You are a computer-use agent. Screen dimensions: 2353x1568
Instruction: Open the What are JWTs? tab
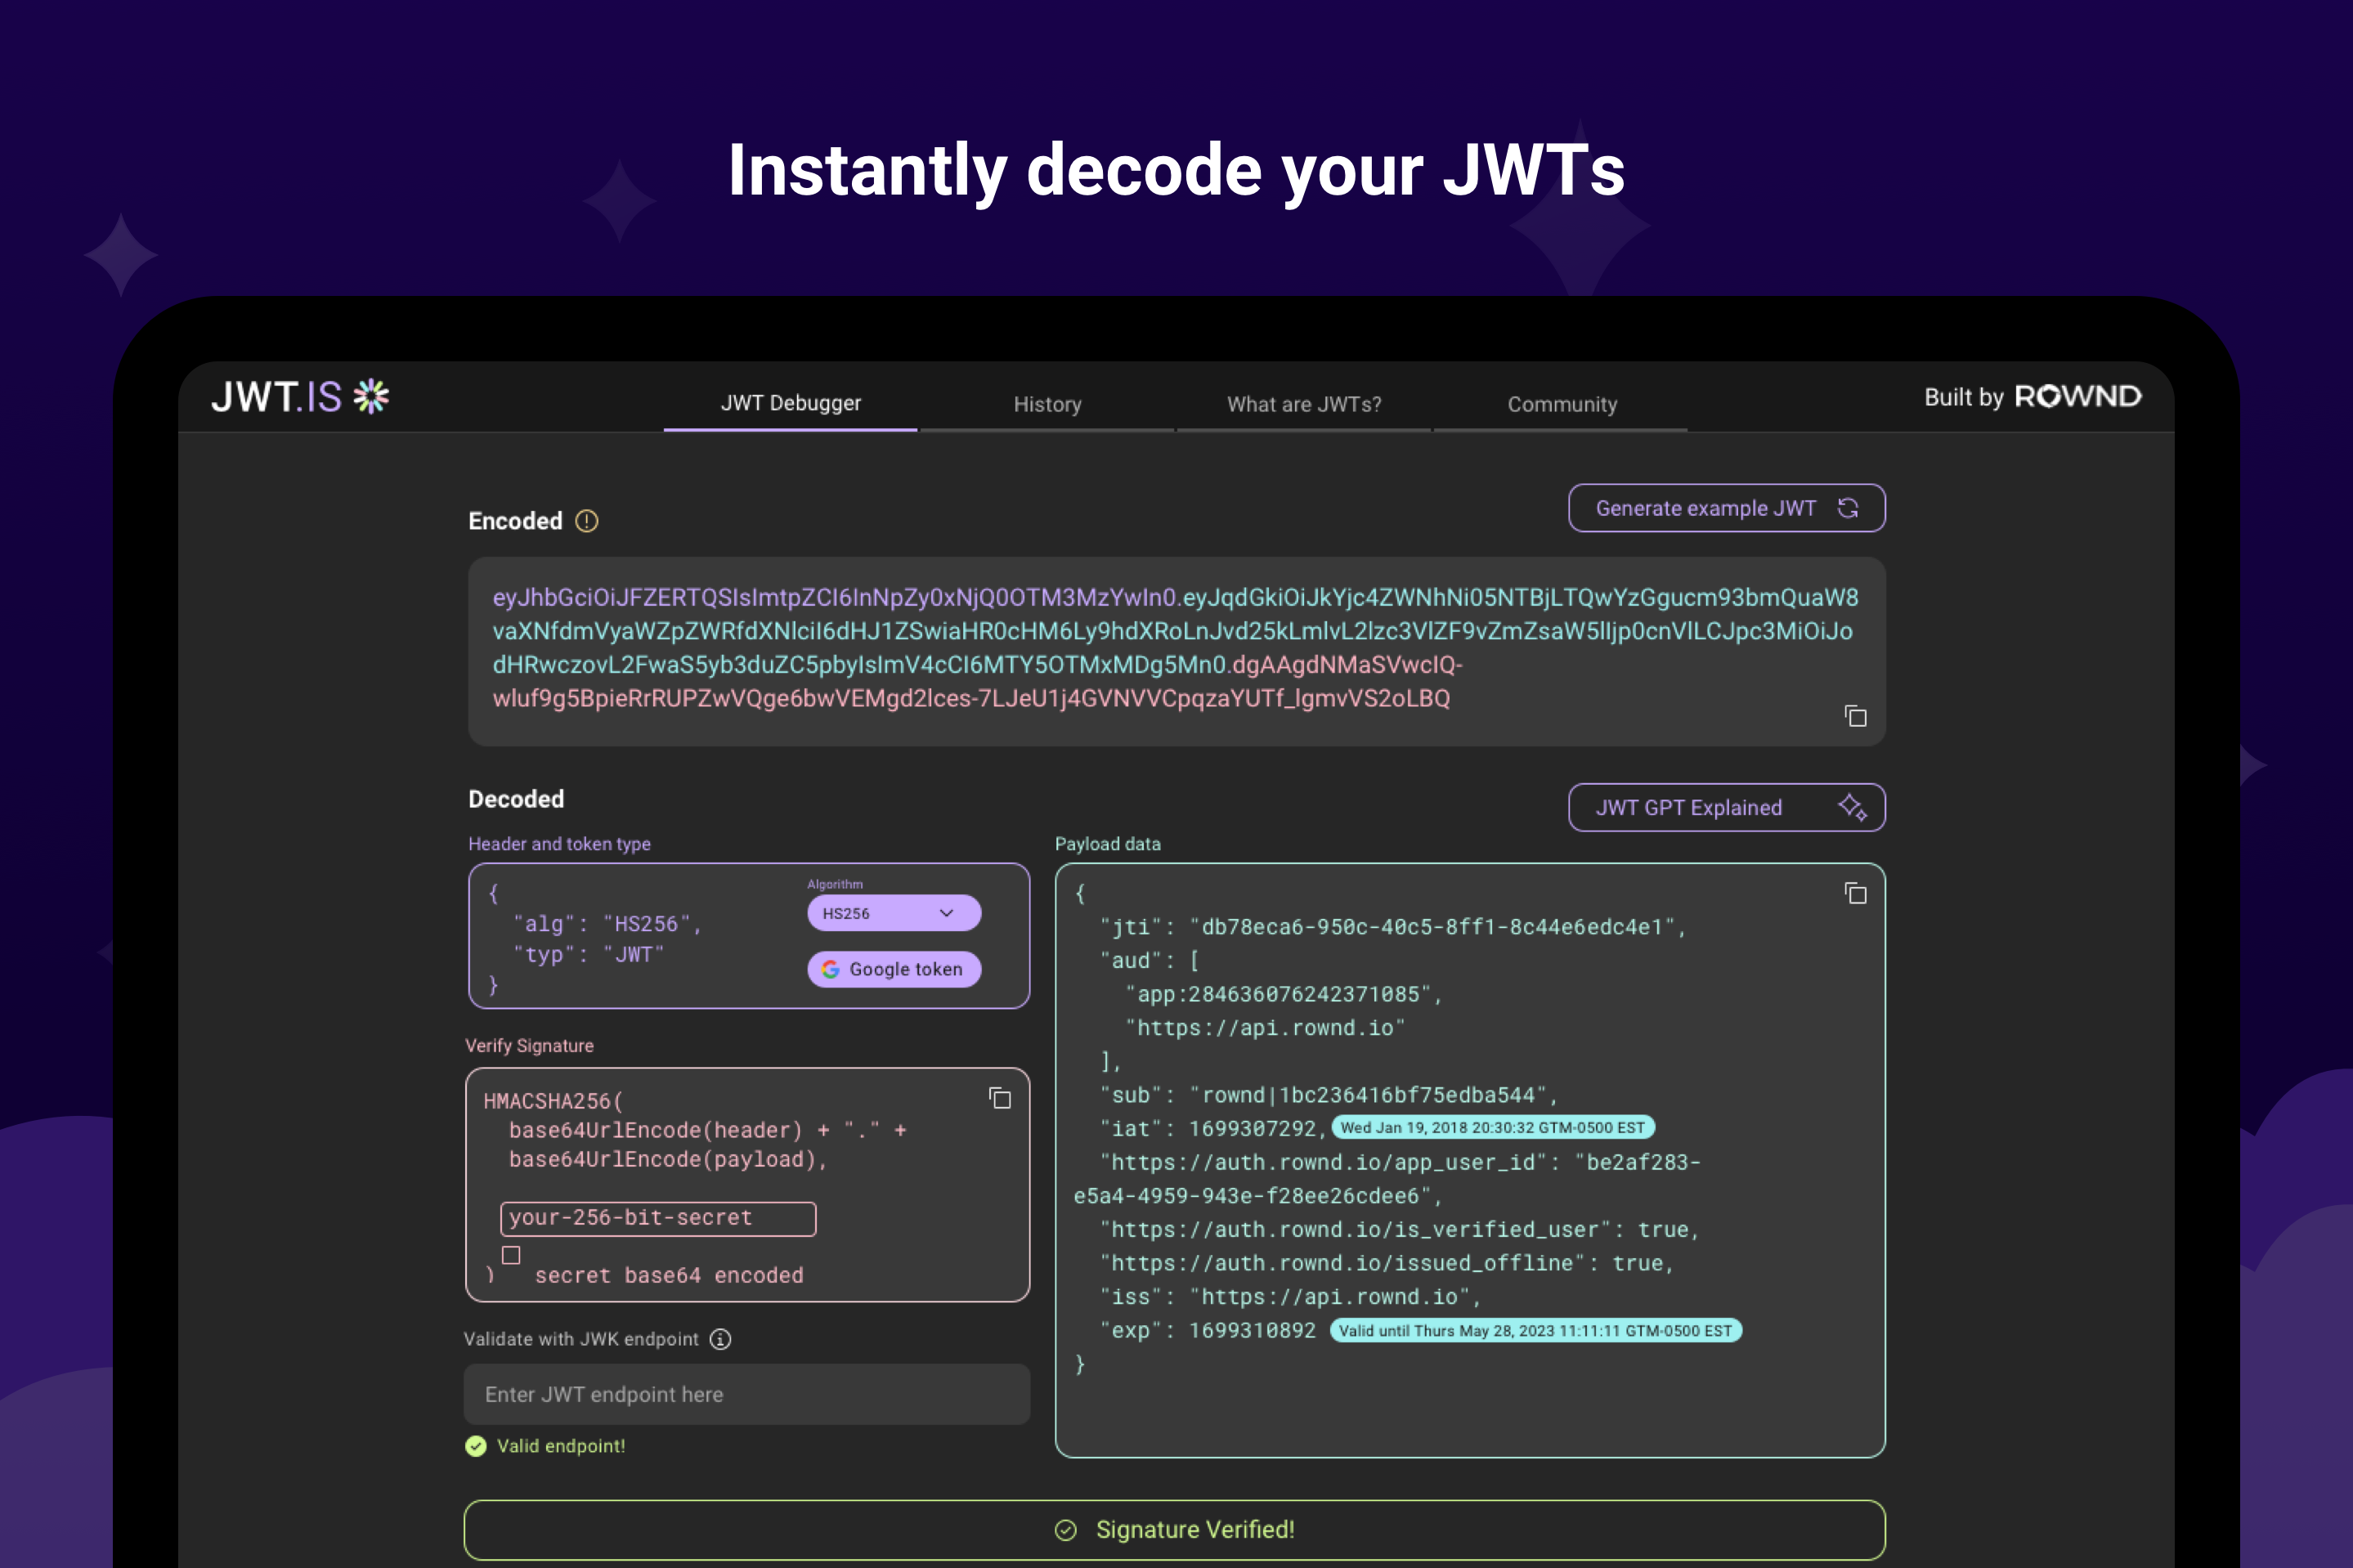pyautogui.click(x=1303, y=404)
